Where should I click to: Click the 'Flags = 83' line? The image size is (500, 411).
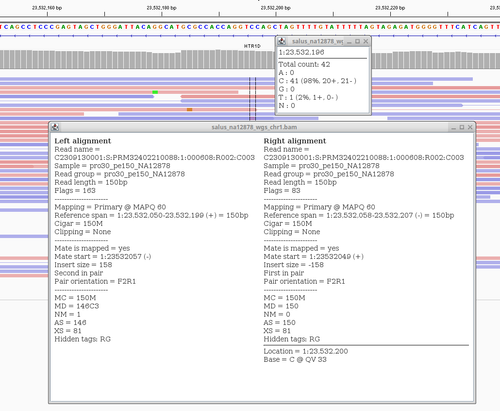tap(282, 191)
